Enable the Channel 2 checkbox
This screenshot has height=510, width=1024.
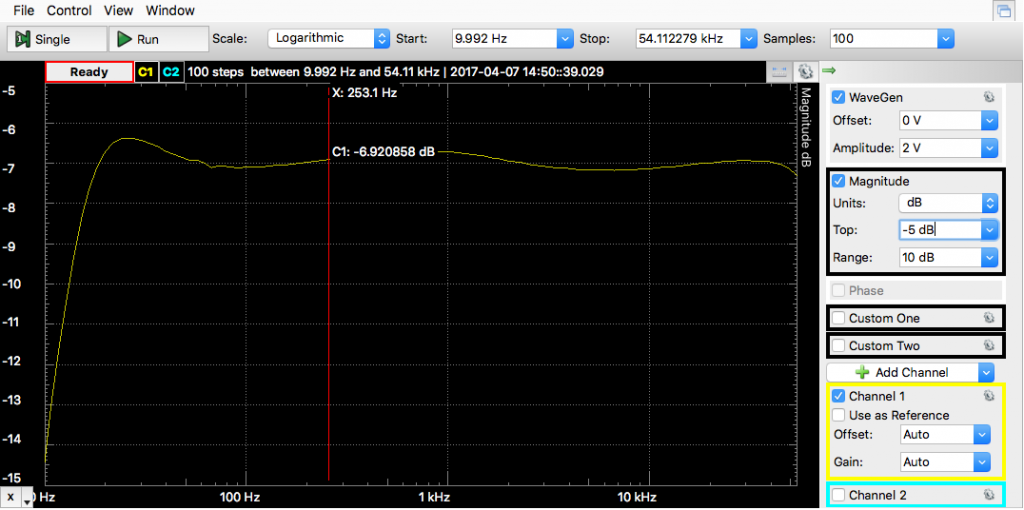tap(839, 495)
